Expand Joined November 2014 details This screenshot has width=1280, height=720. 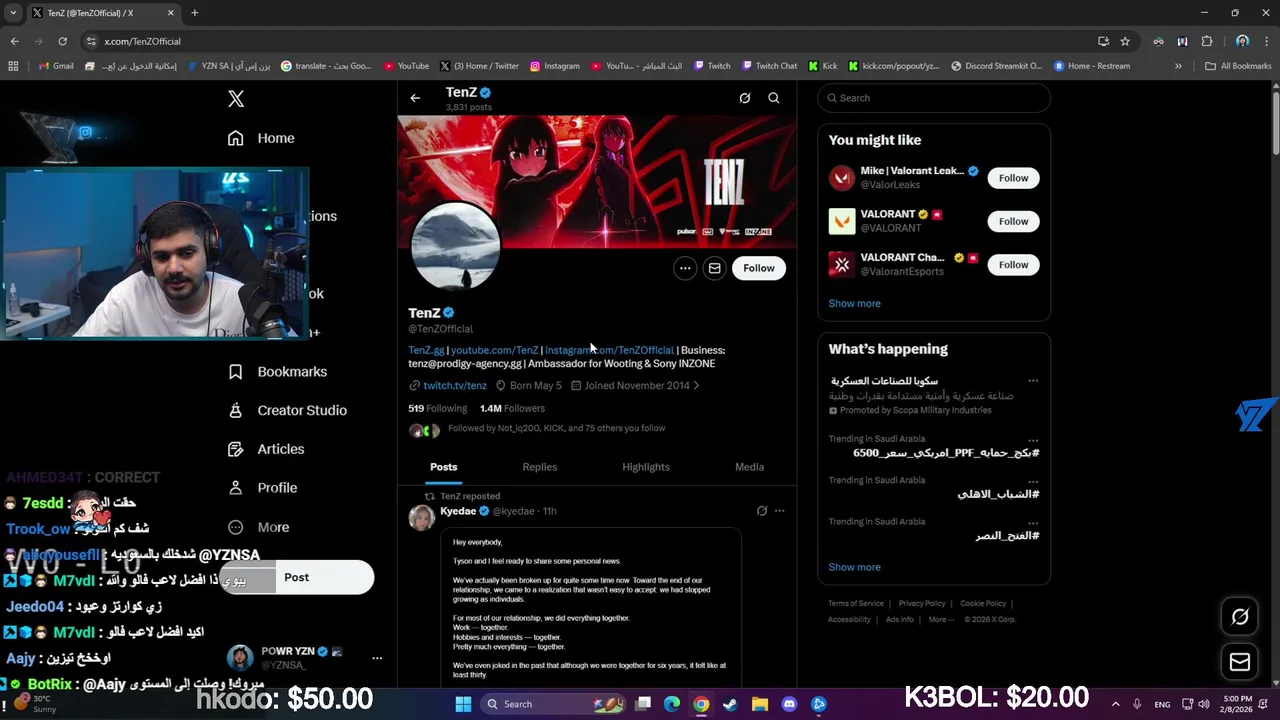coord(636,385)
